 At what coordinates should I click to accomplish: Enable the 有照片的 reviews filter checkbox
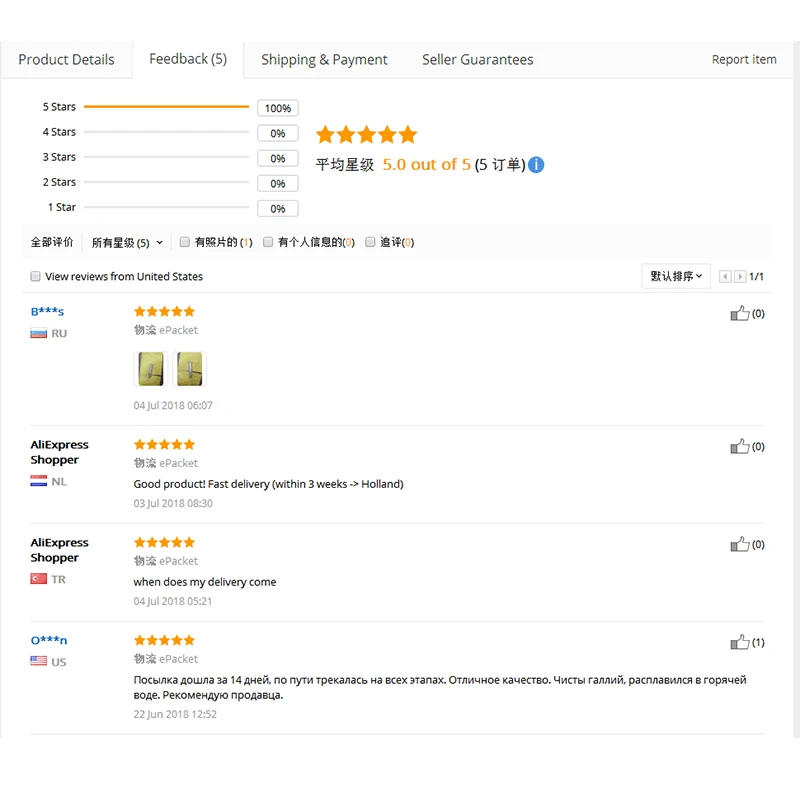pyautogui.click(x=185, y=242)
